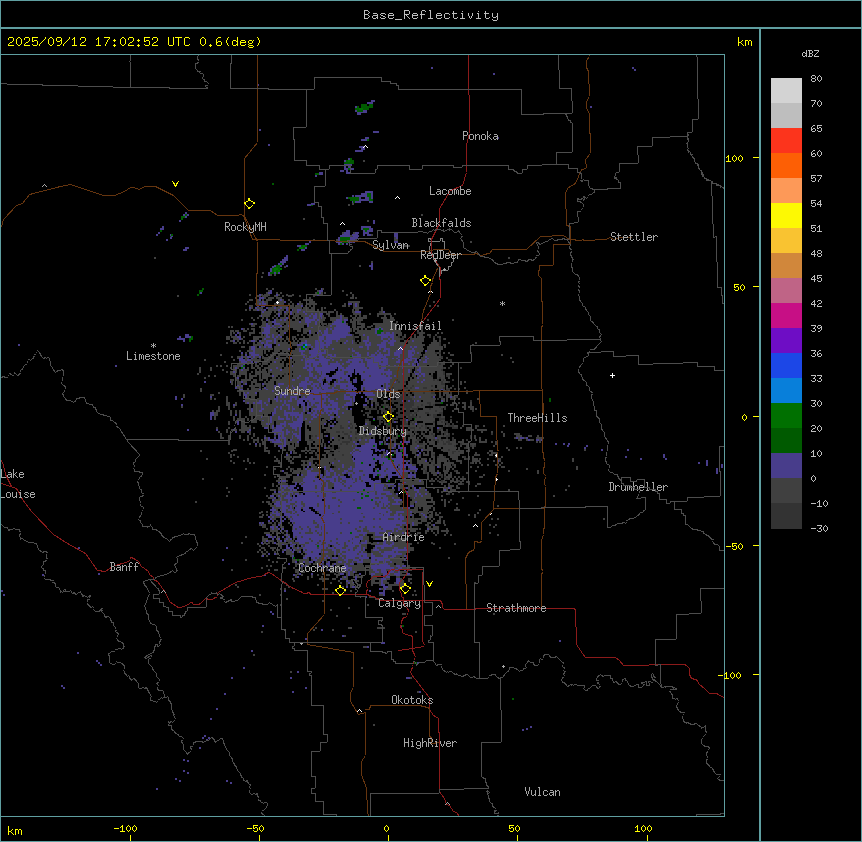Screen dimensions: 862x842
Task: Click the 0.6(deg) elevation angle text
Action: (x=230, y=42)
